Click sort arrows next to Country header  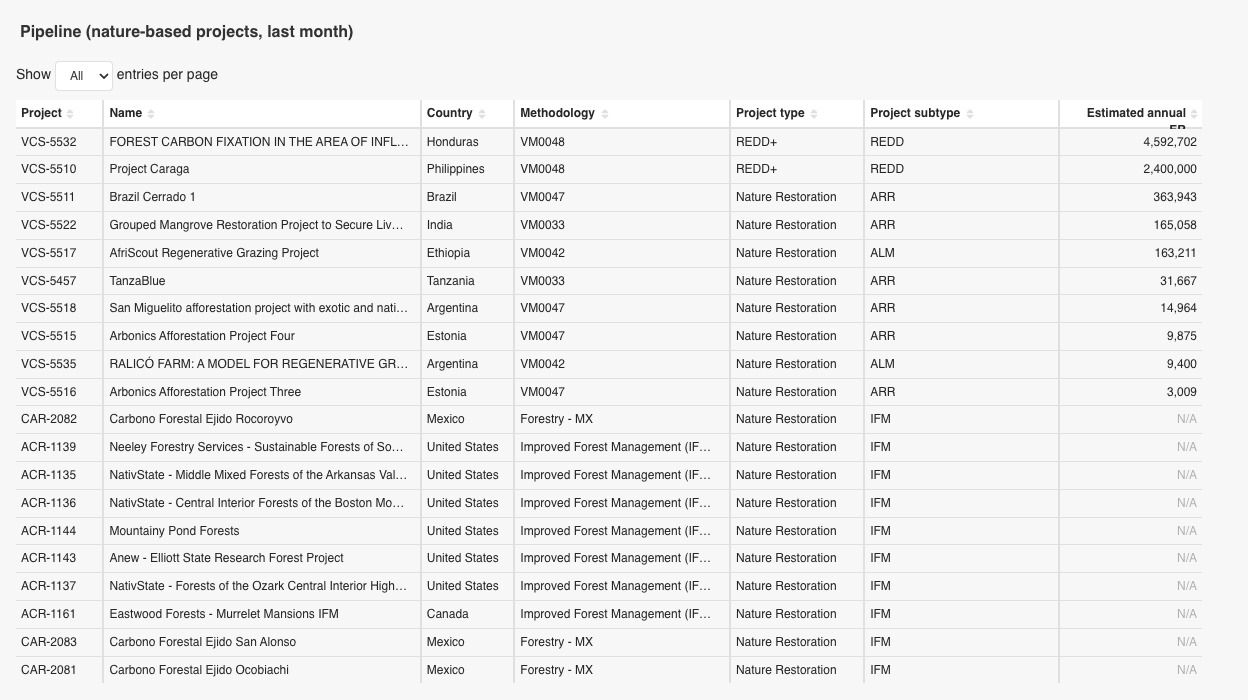point(482,114)
